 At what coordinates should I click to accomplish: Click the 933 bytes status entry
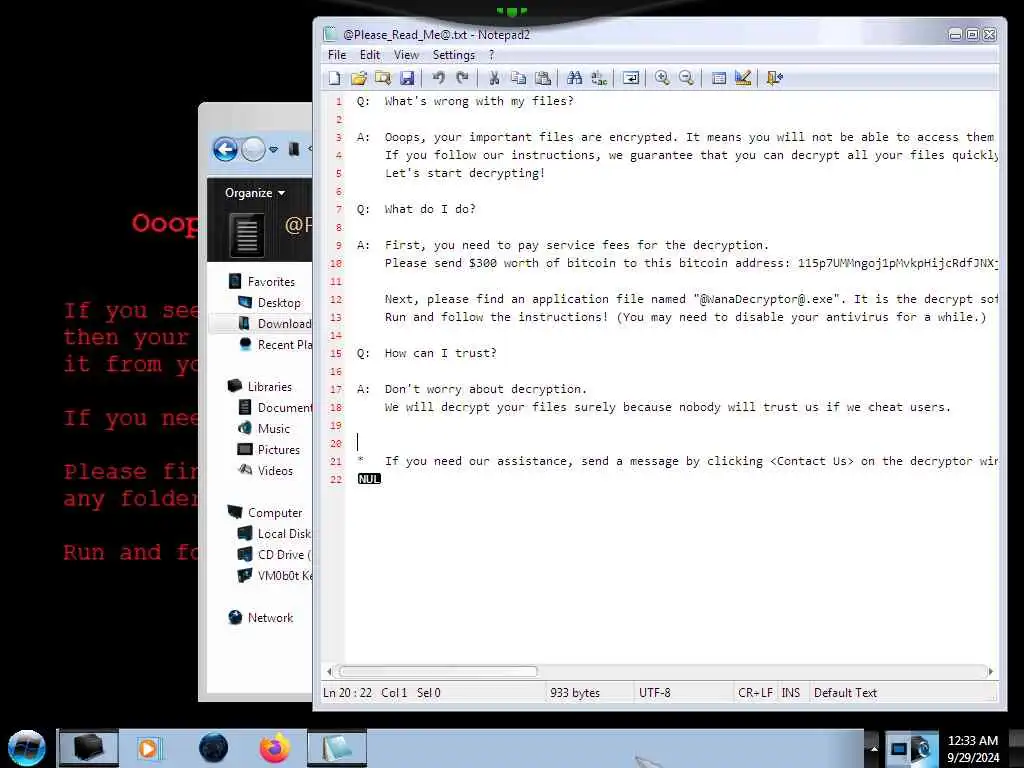click(x=575, y=693)
